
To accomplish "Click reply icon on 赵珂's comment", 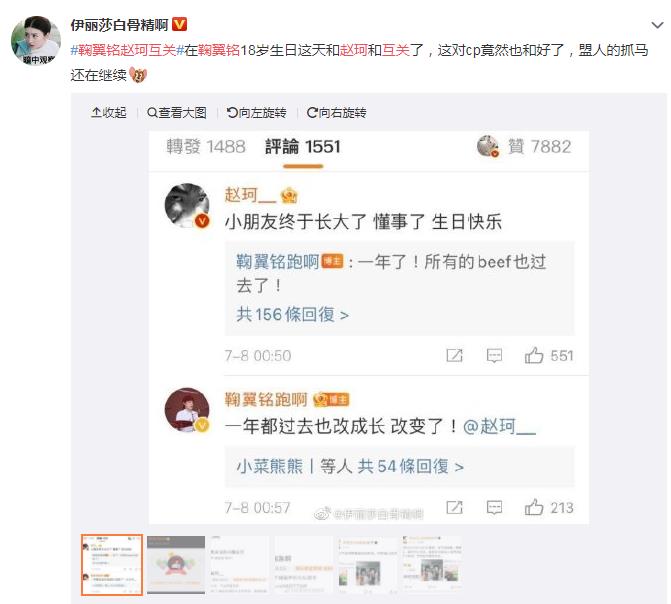I will pyautogui.click(x=494, y=355).
